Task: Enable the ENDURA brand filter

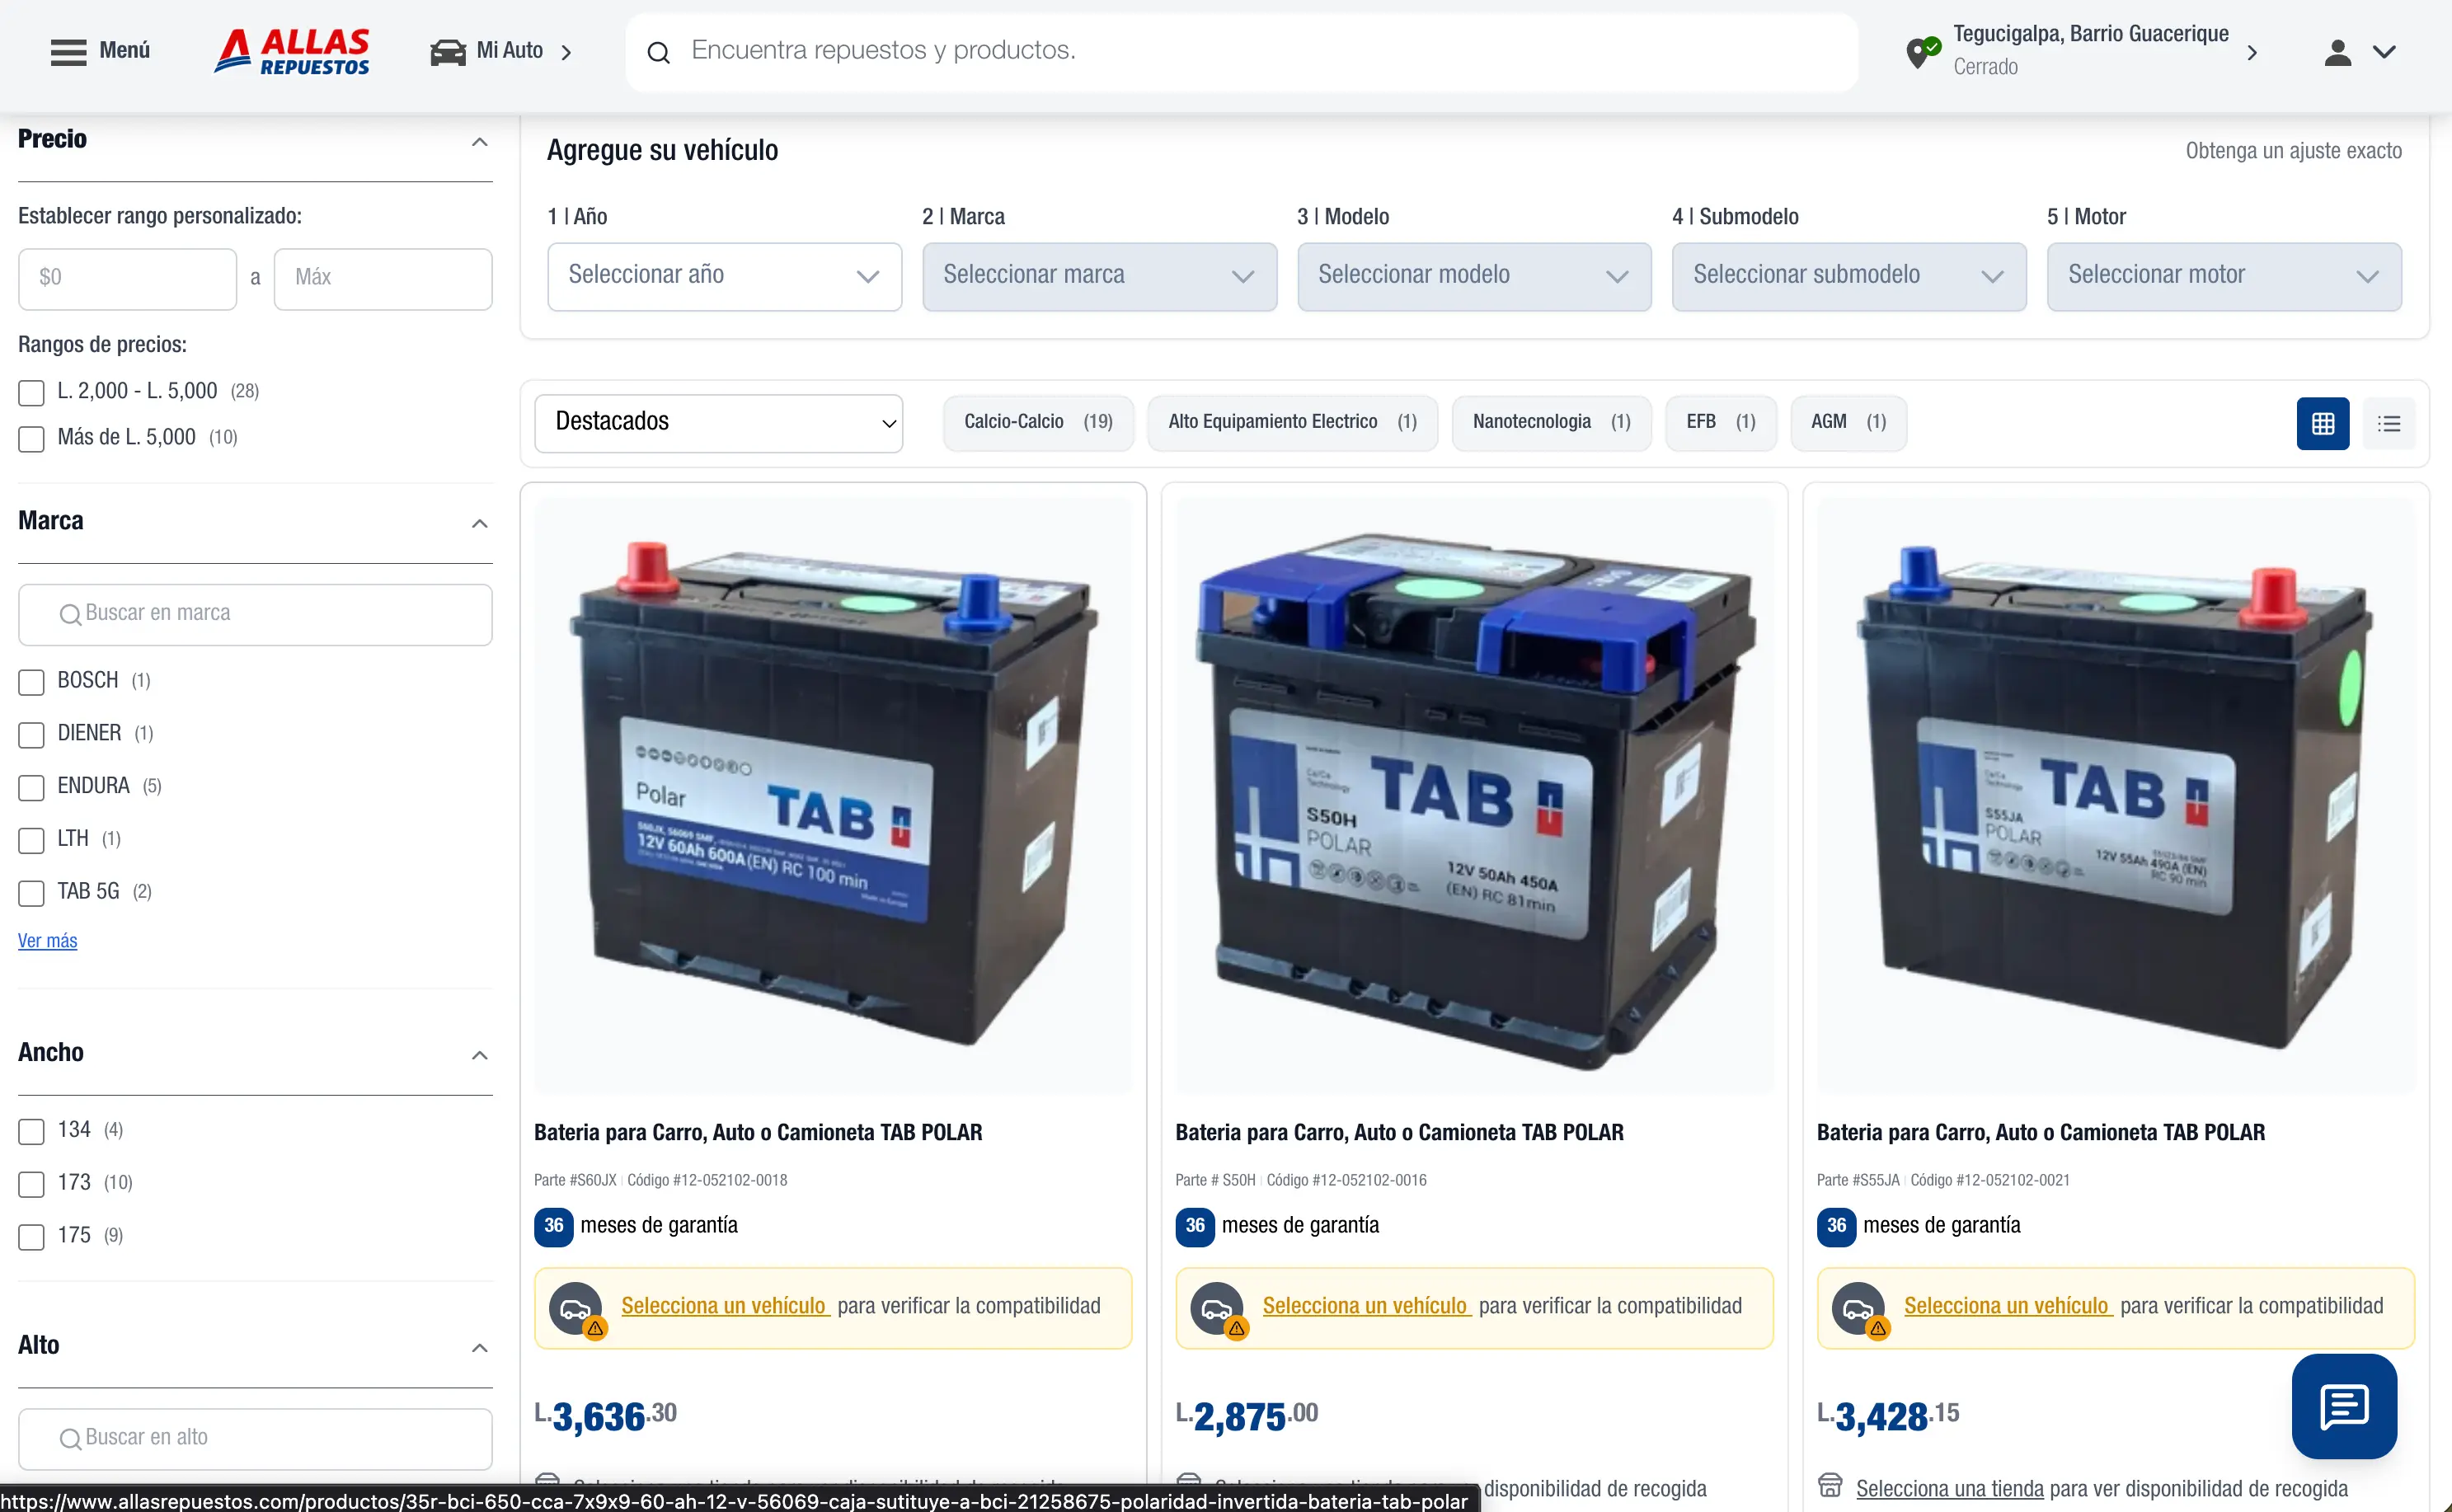Action: [31, 788]
